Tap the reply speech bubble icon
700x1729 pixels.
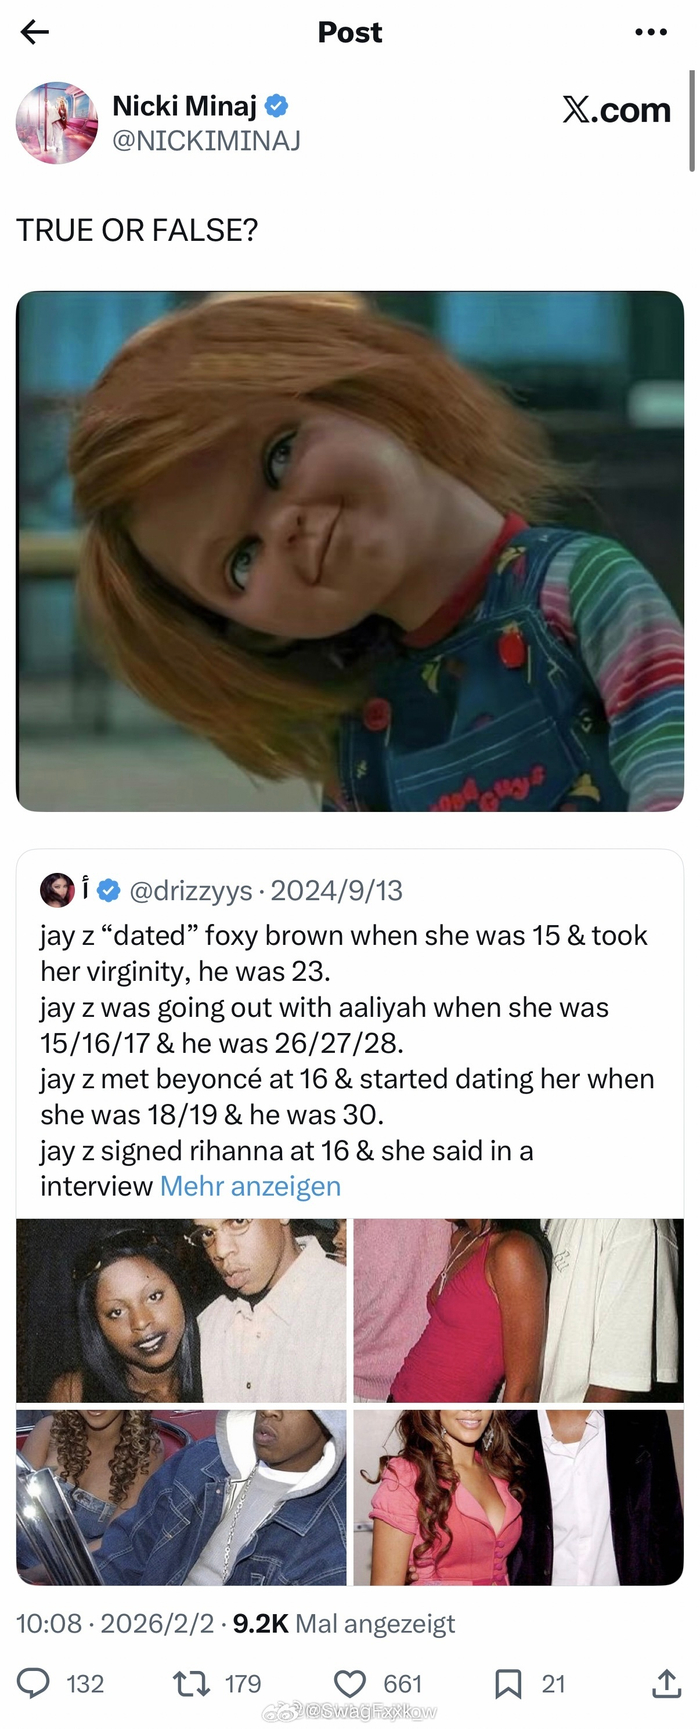pyautogui.click(x=34, y=1683)
